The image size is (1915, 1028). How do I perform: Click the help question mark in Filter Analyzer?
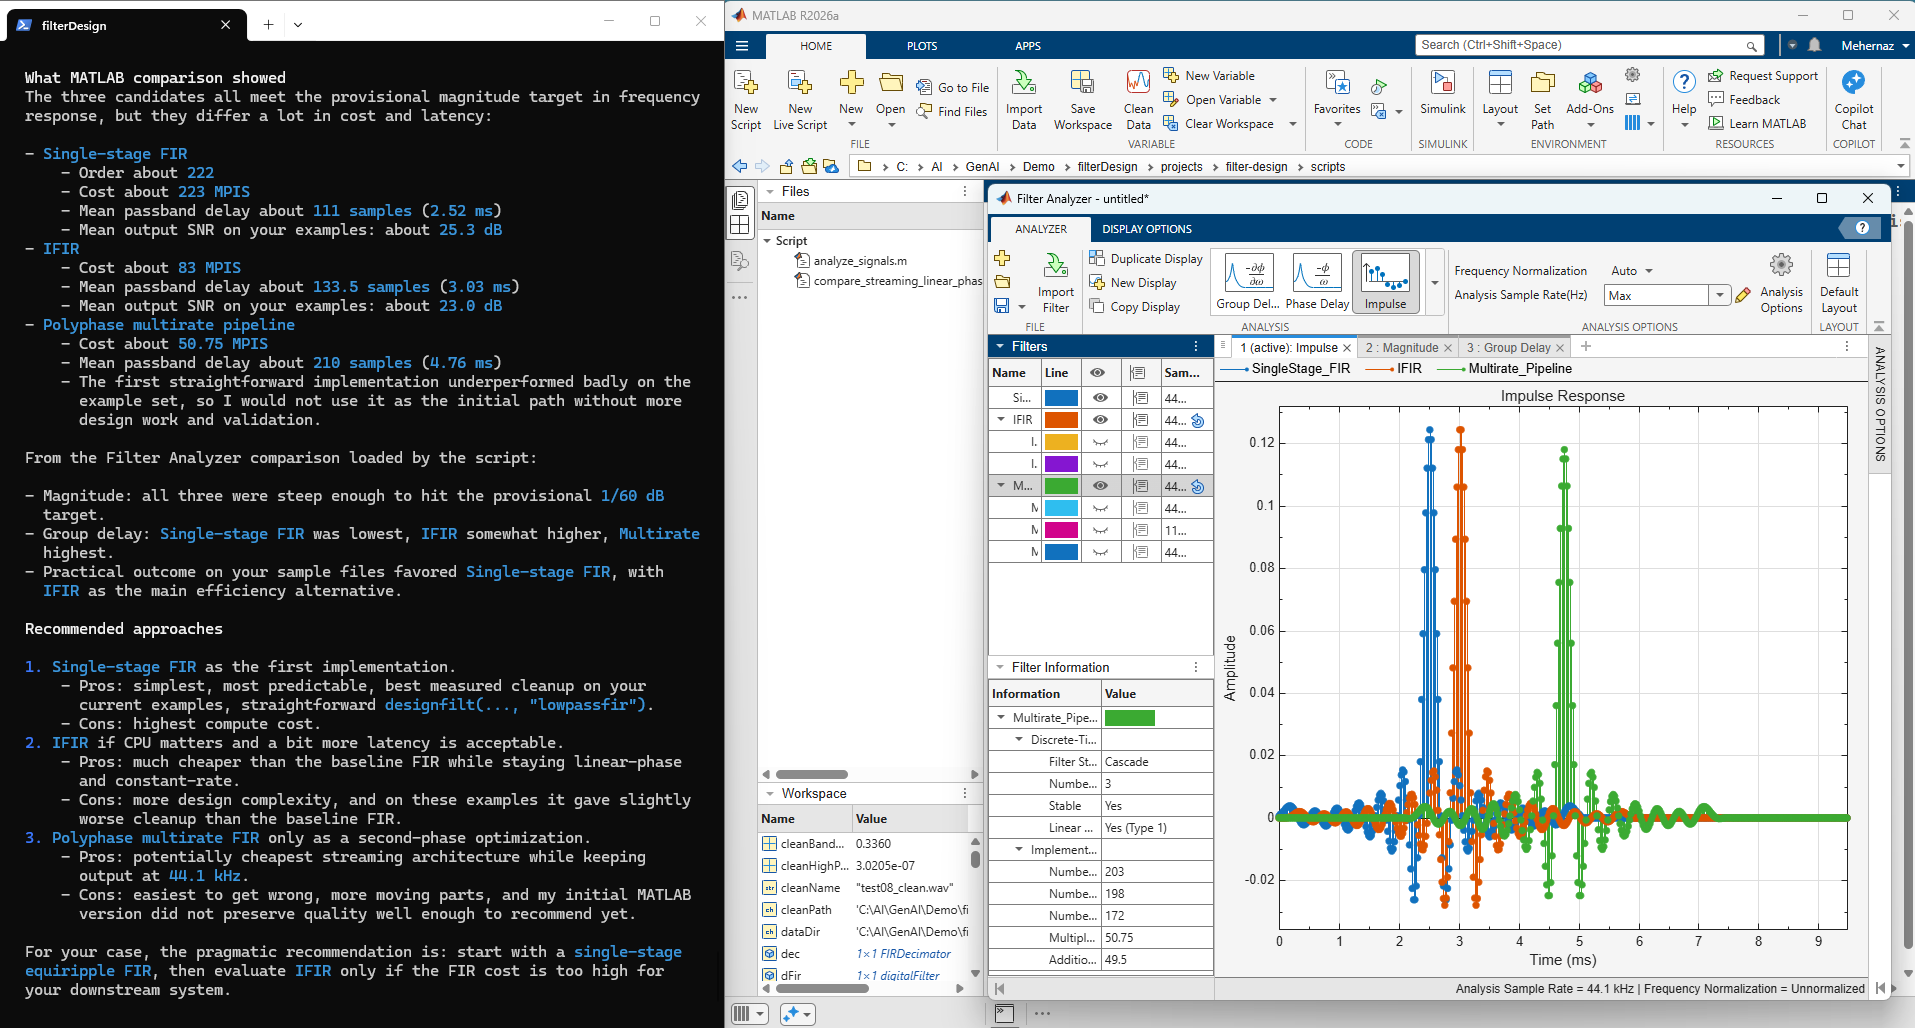[1862, 228]
